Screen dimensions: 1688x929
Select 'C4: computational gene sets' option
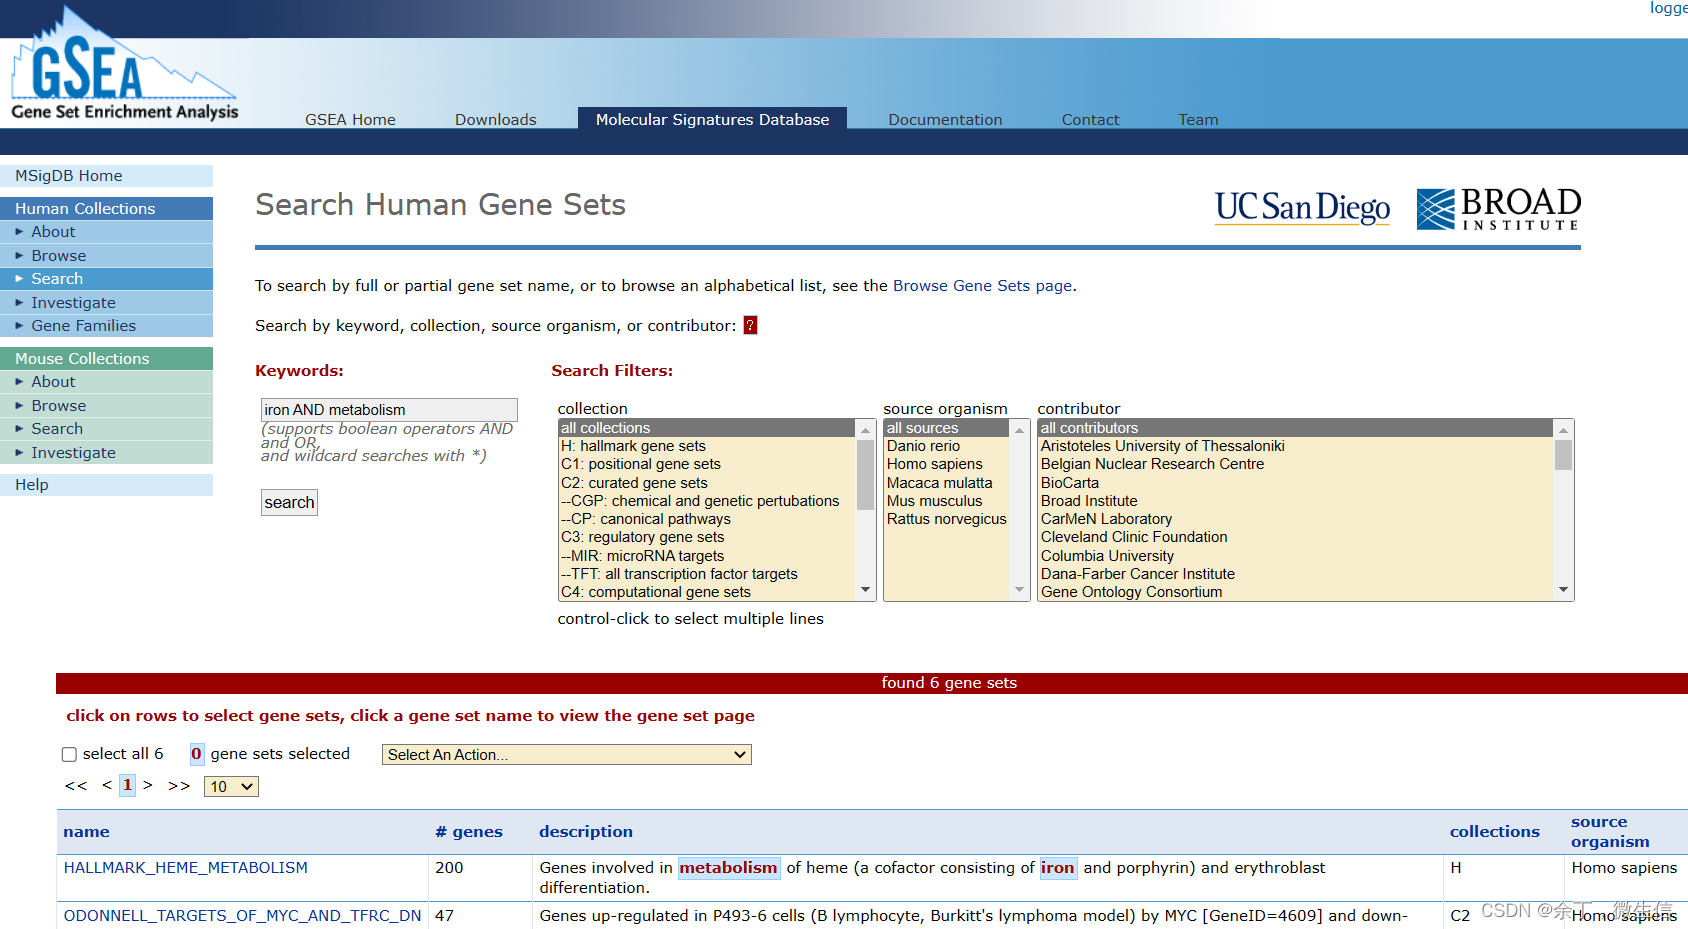click(707, 592)
